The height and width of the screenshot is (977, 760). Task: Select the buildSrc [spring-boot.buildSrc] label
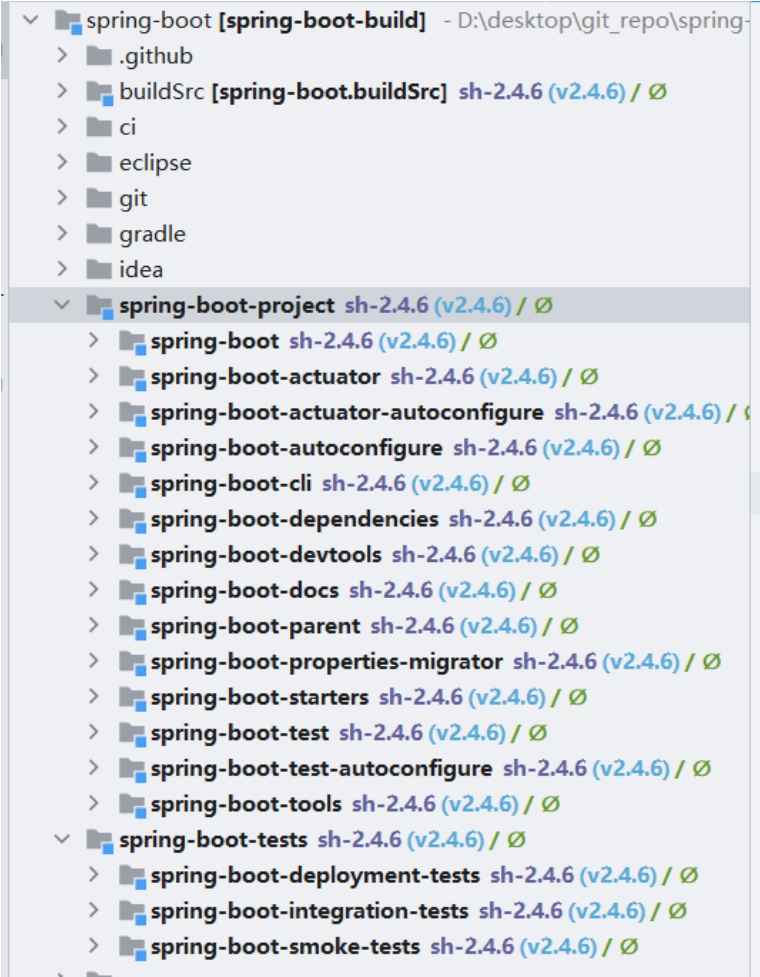[x=283, y=92]
